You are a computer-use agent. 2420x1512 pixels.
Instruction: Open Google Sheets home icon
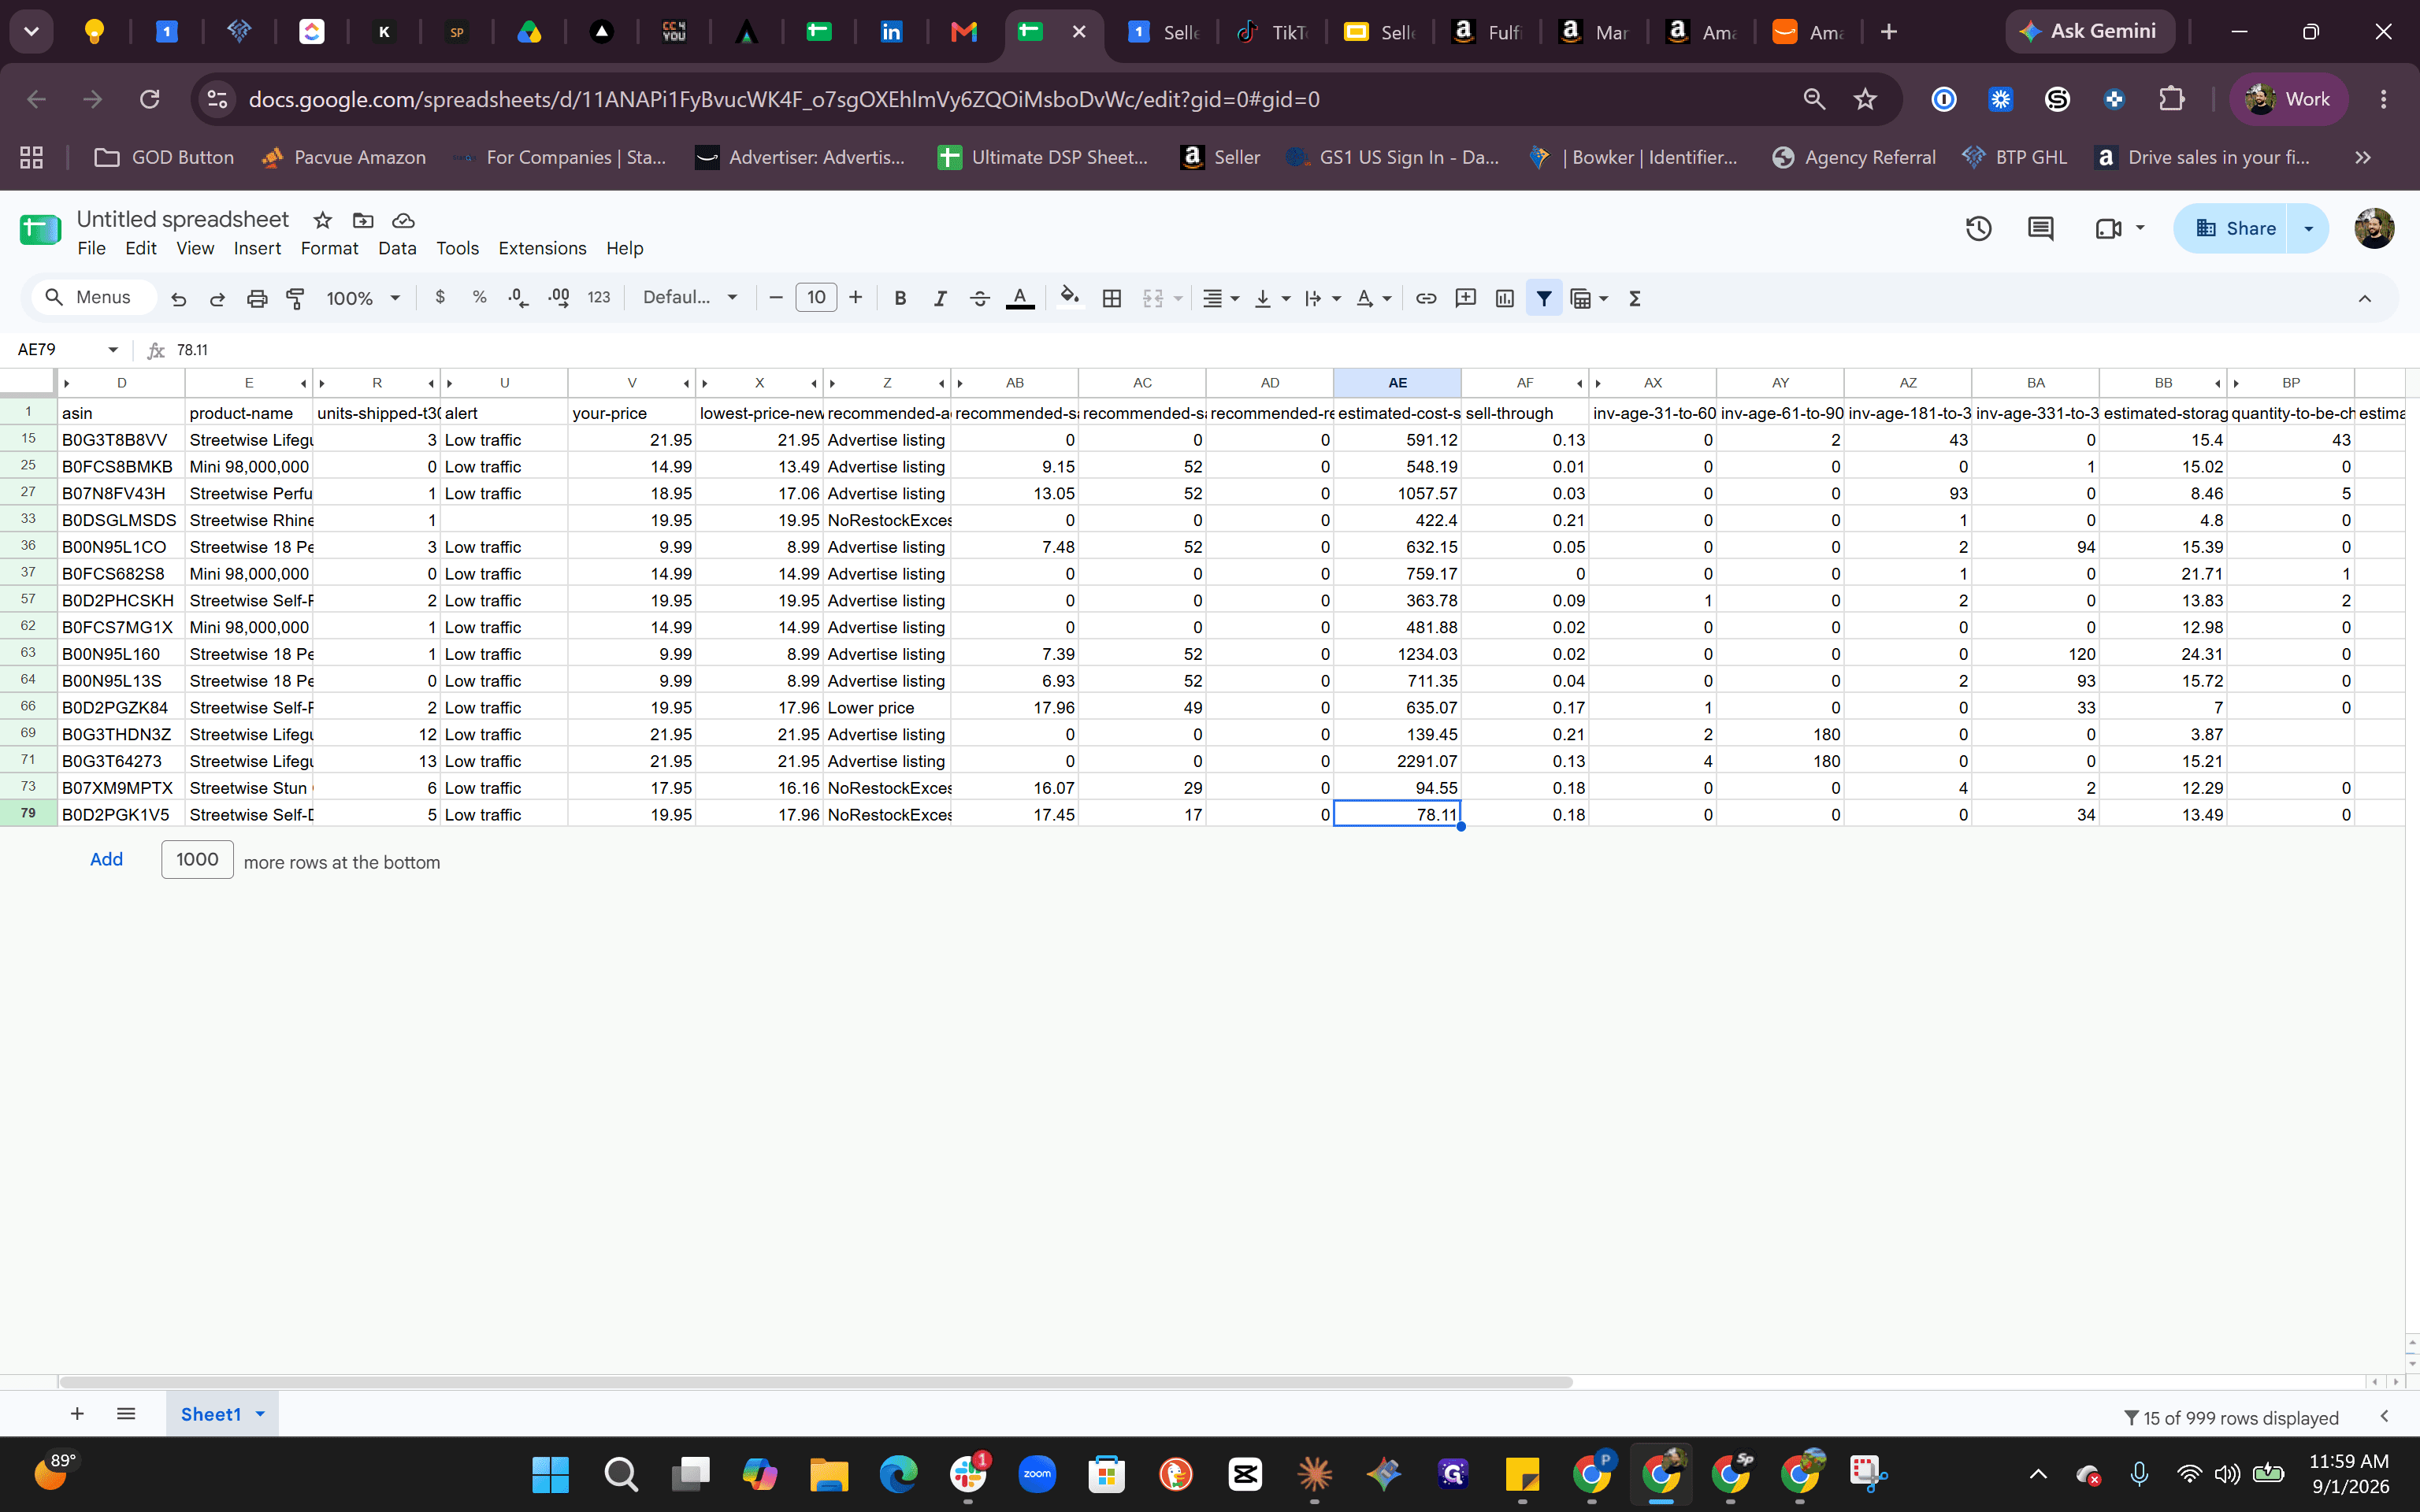pyautogui.click(x=41, y=230)
